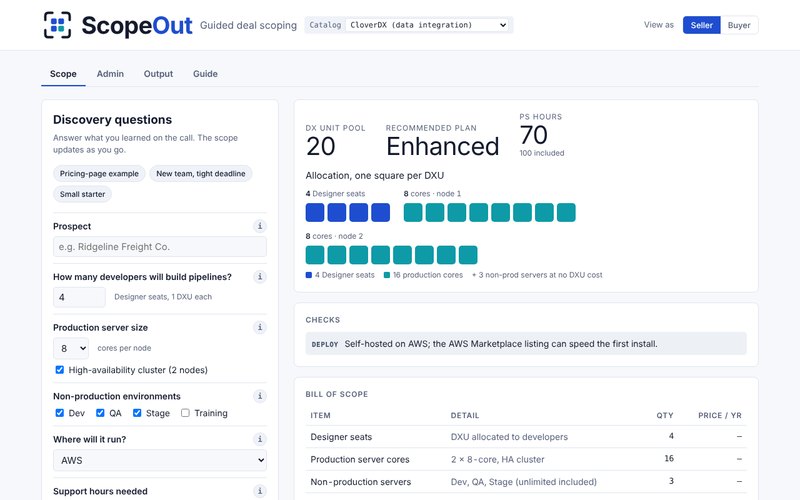Click first blue Designer seat square
This screenshot has width=800, height=500.
point(315,212)
